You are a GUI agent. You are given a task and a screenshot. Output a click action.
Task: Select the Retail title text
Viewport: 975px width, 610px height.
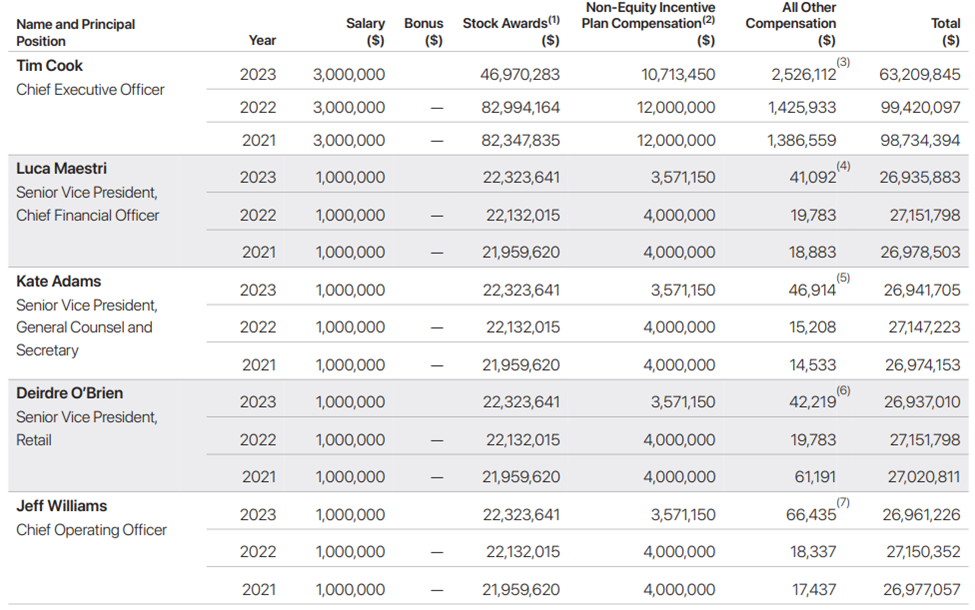[34, 440]
